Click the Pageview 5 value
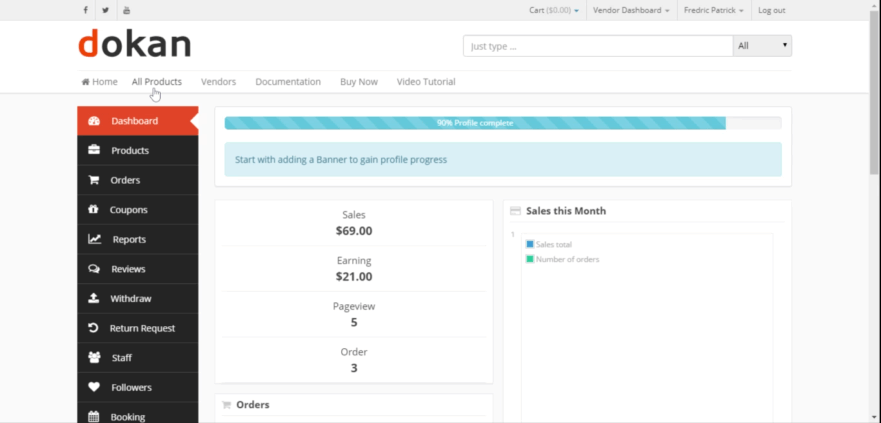Viewport: 881px width, 423px height. [x=354, y=322]
